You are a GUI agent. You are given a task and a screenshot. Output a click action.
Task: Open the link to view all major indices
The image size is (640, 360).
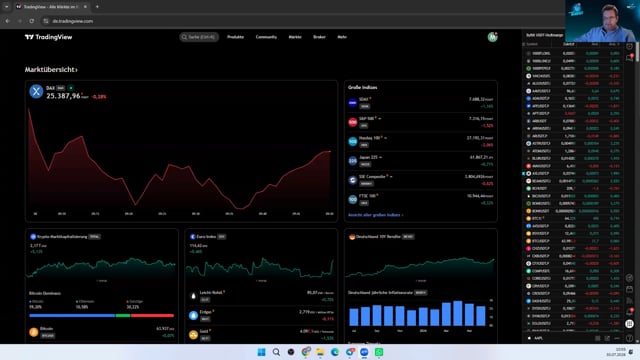(x=376, y=215)
